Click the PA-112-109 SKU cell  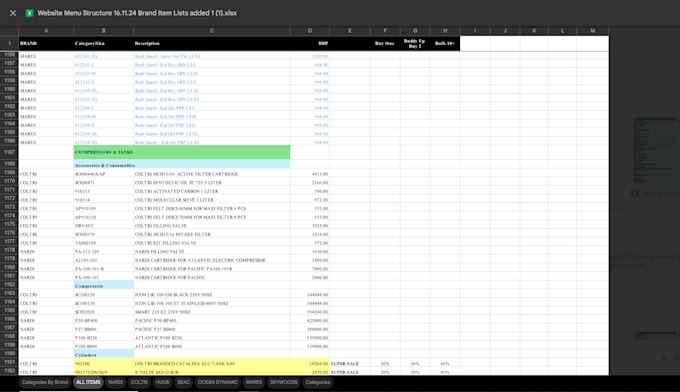tap(104, 252)
